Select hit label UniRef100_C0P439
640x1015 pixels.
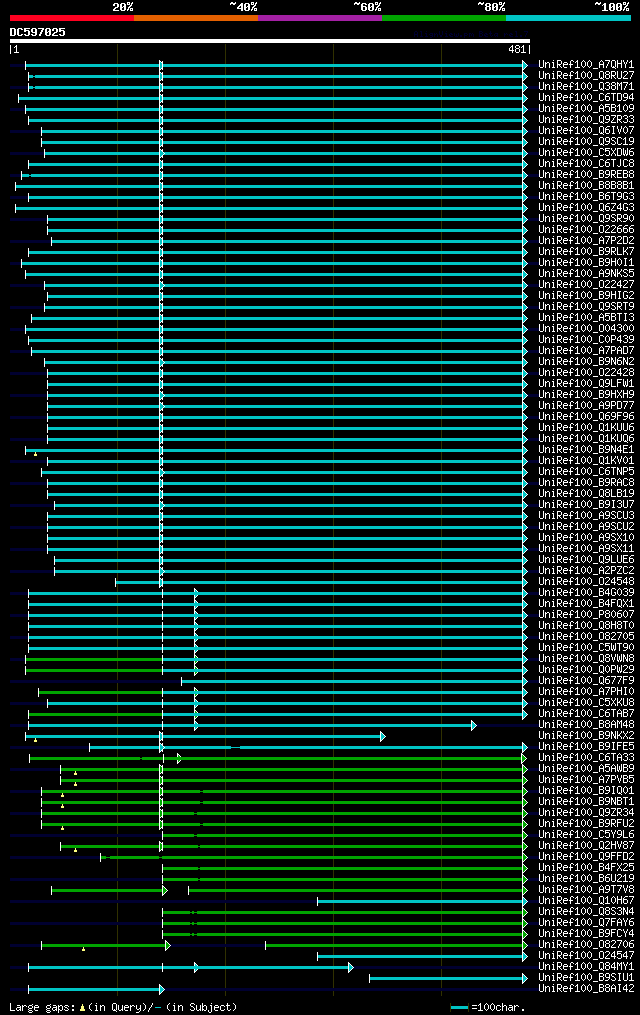point(586,340)
